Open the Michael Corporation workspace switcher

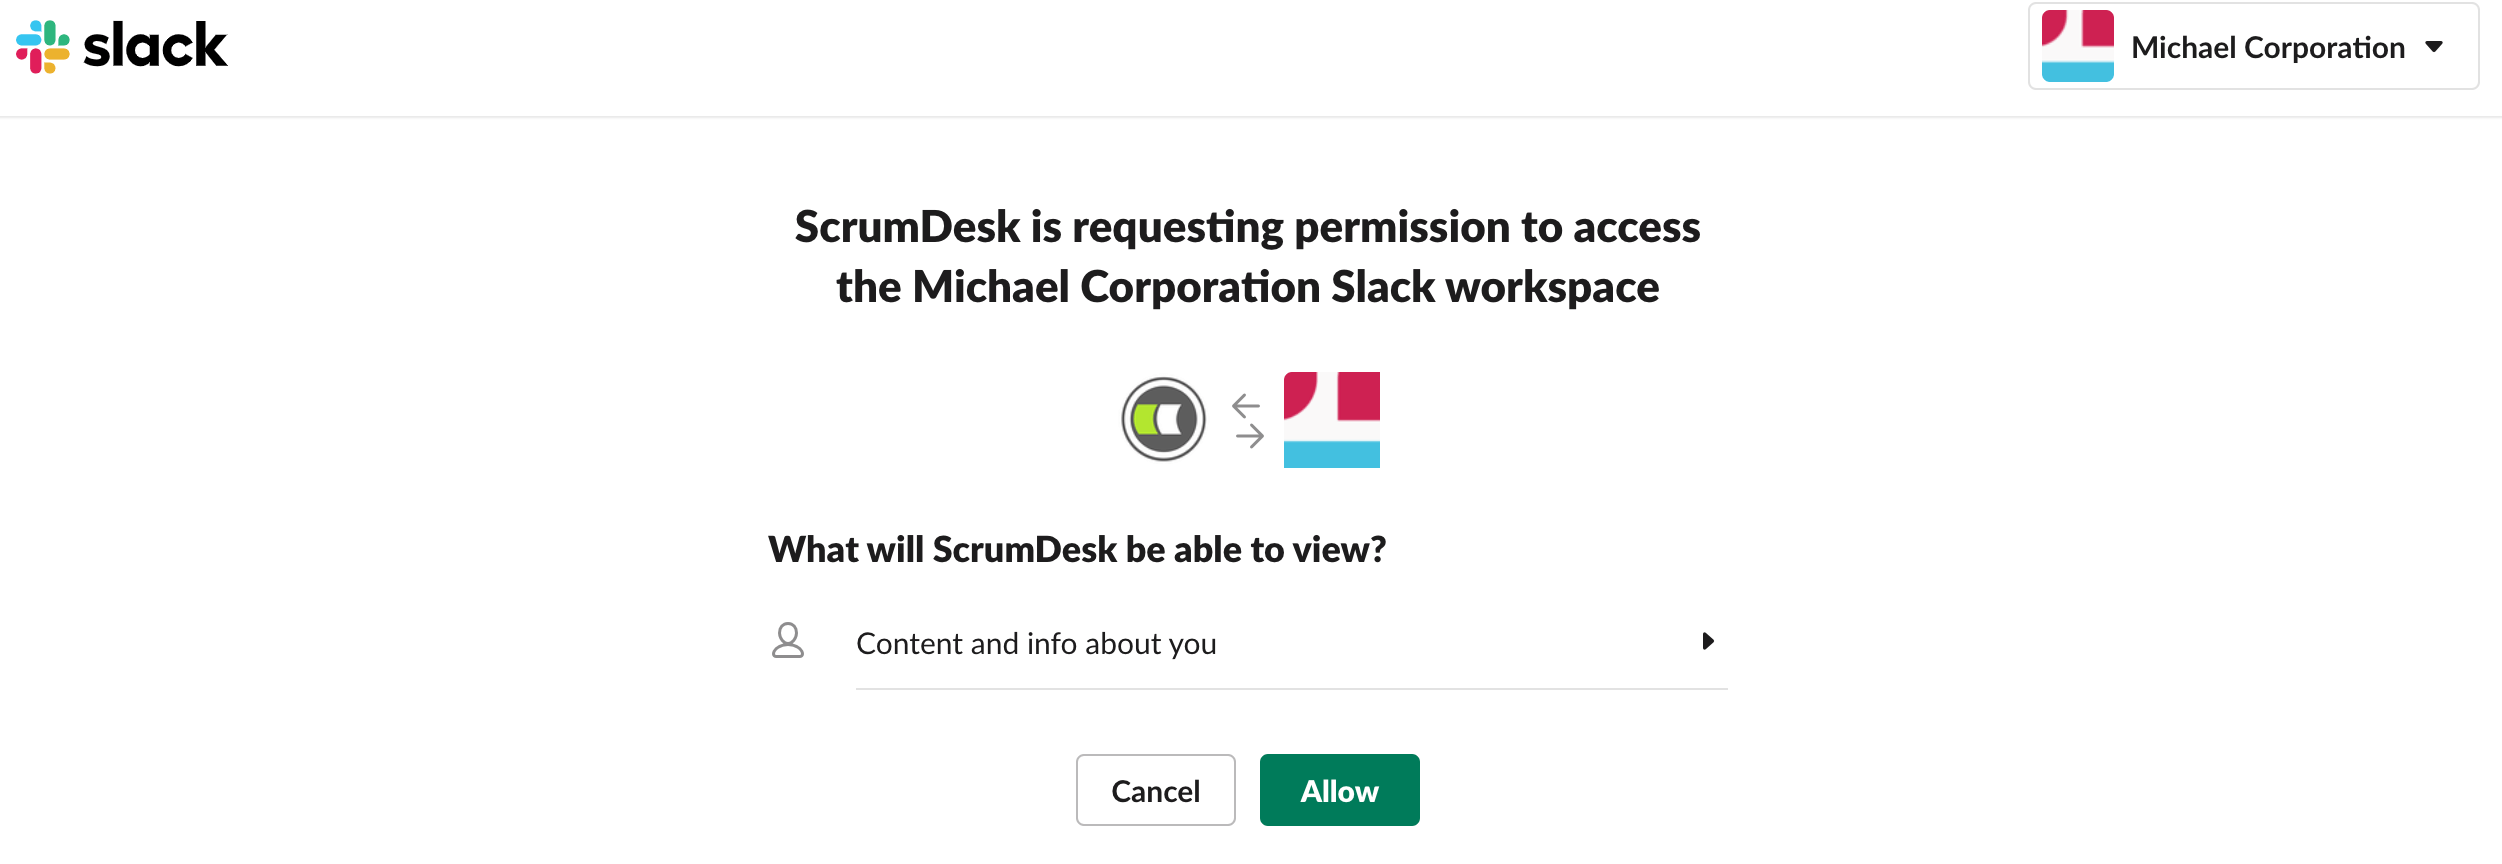point(2253,46)
